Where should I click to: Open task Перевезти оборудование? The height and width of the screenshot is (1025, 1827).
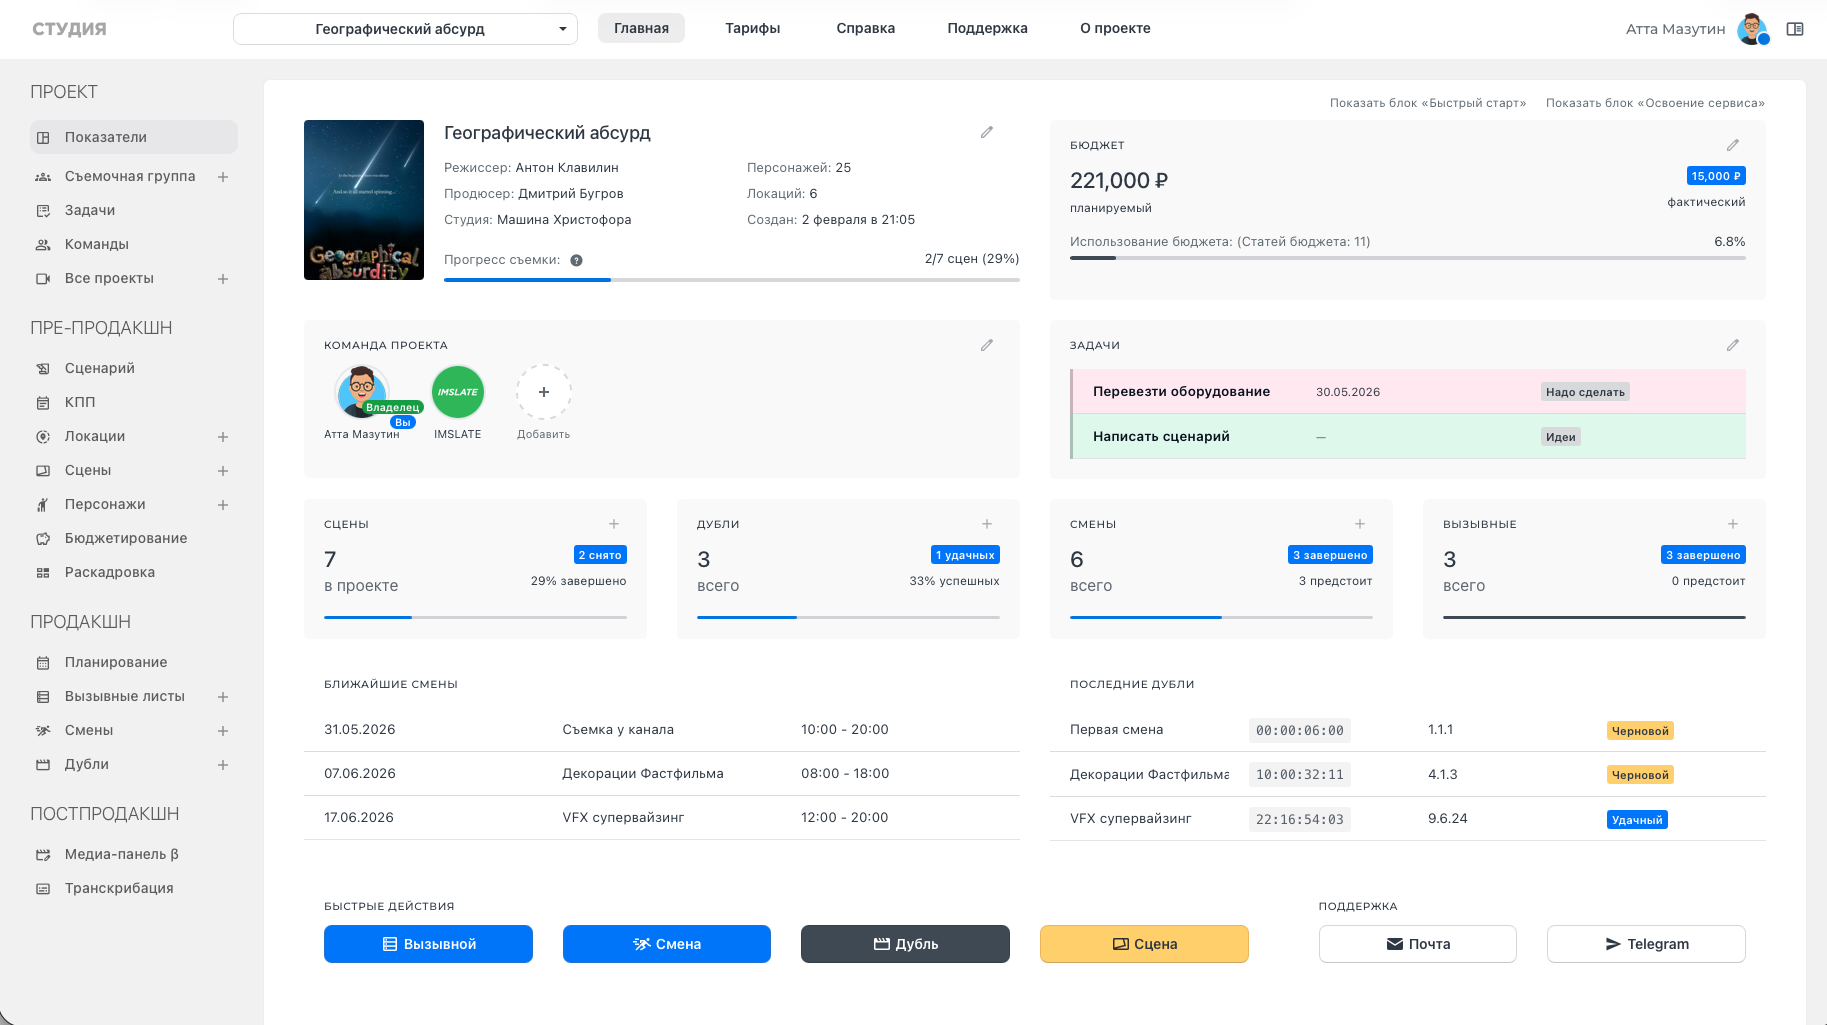point(1408,392)
